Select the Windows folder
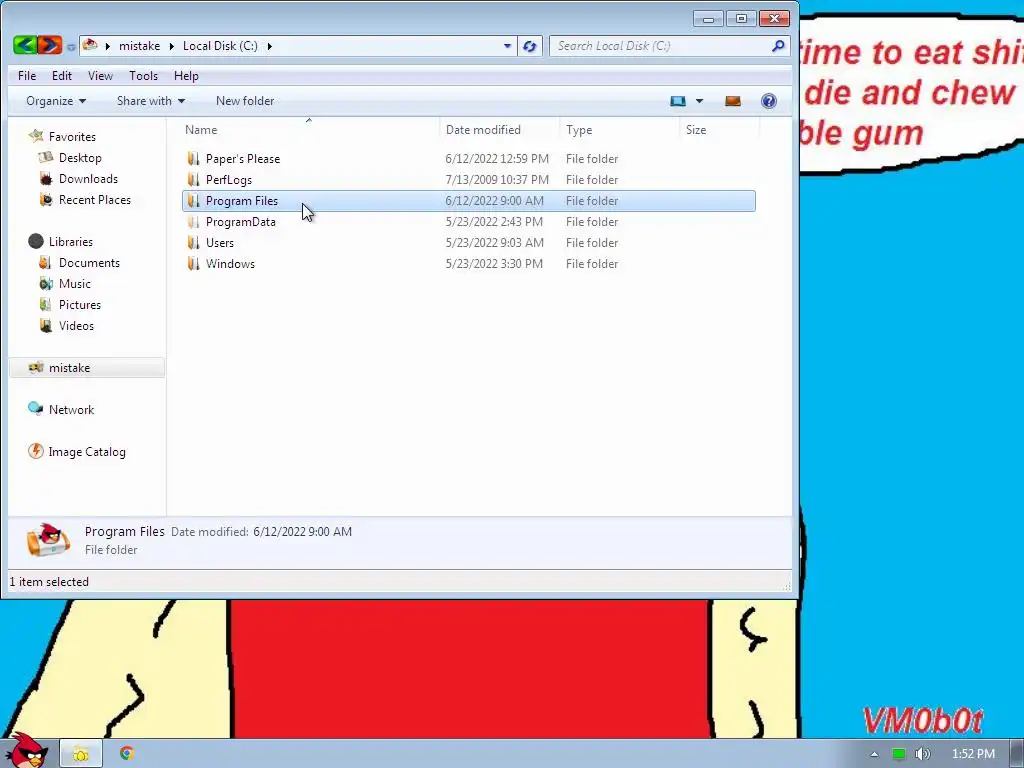Viewport: 1024px width, 768px height. (x=231, y=264)
